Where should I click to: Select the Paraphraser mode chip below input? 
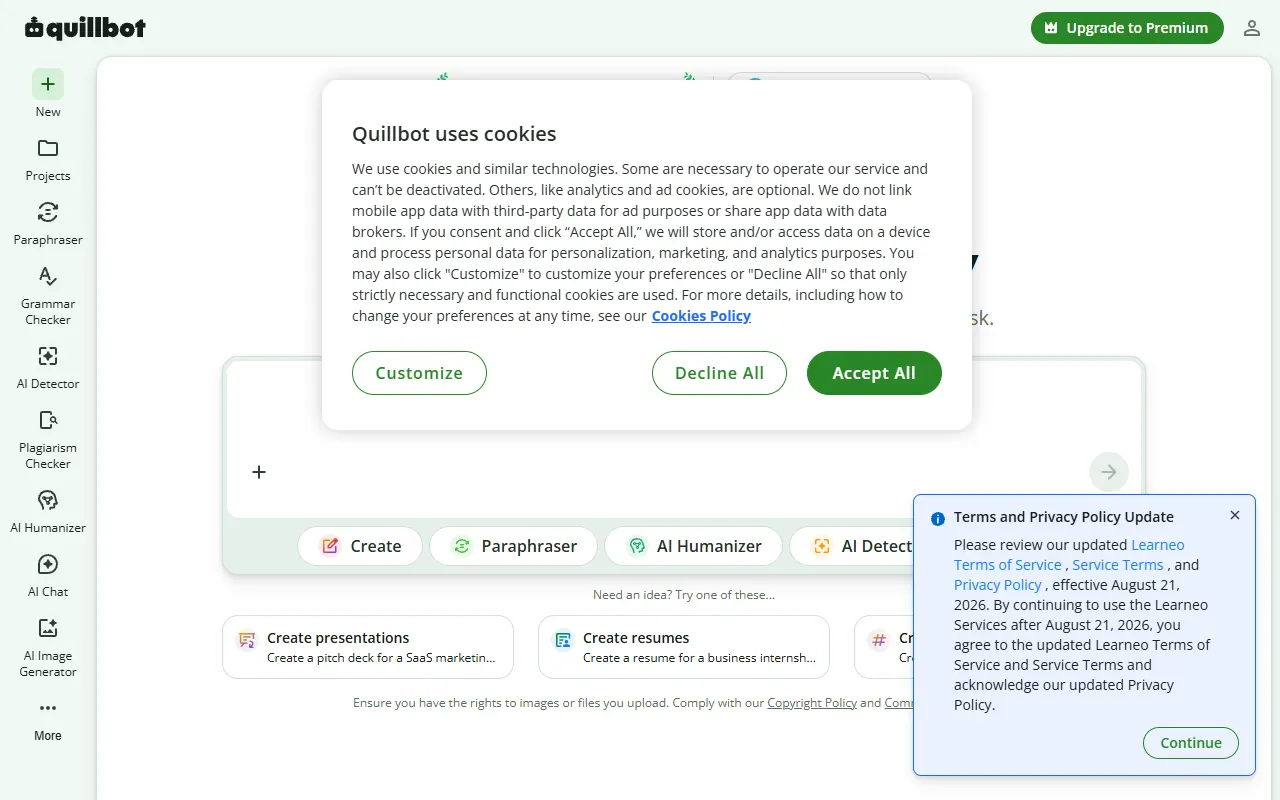[x=513, y=546]
